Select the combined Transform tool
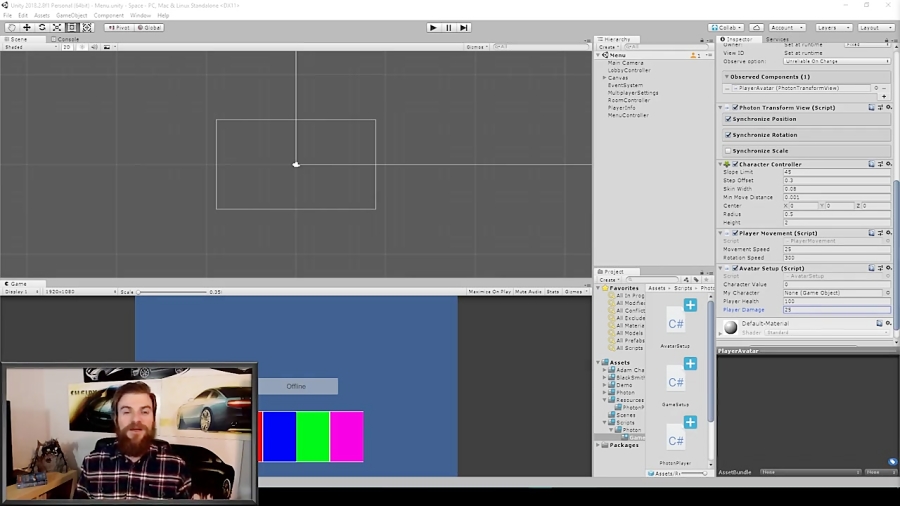 click(x=87, y=28)
